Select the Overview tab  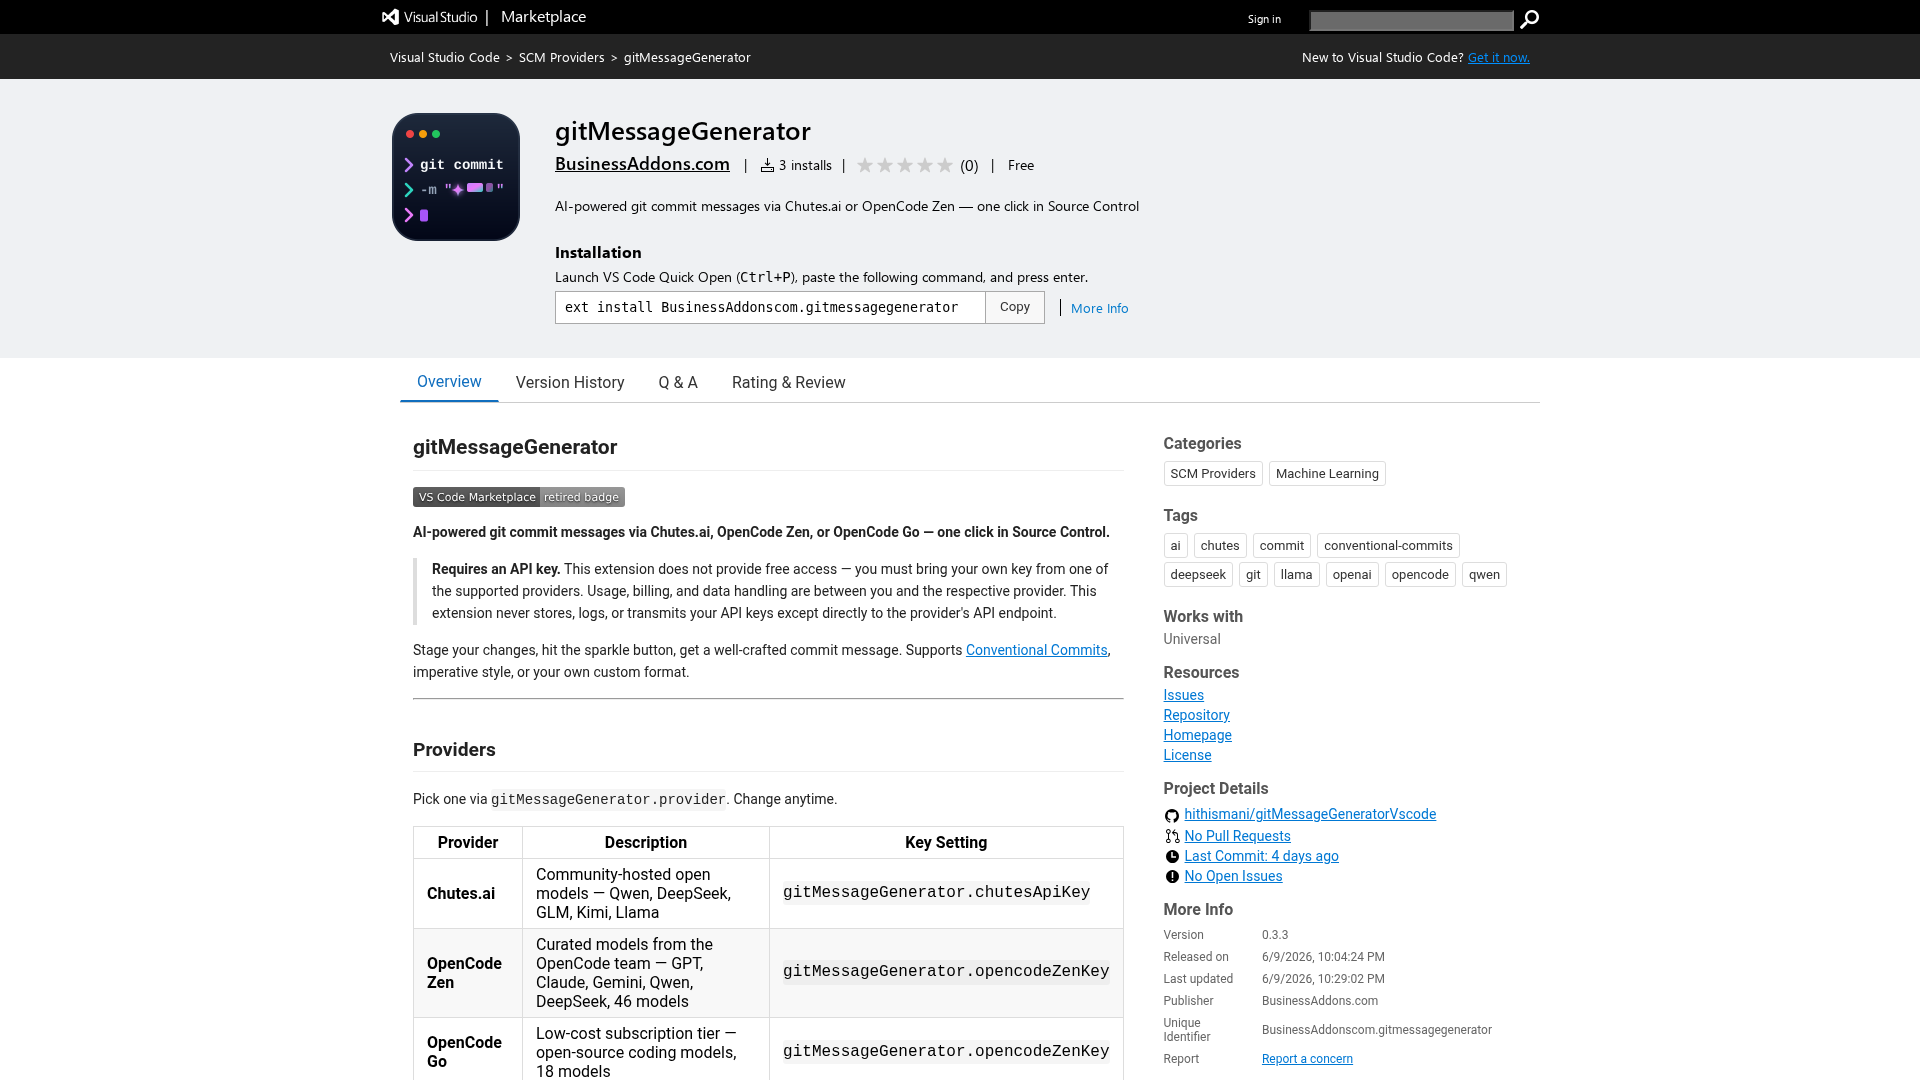click(x=449, y=382)
